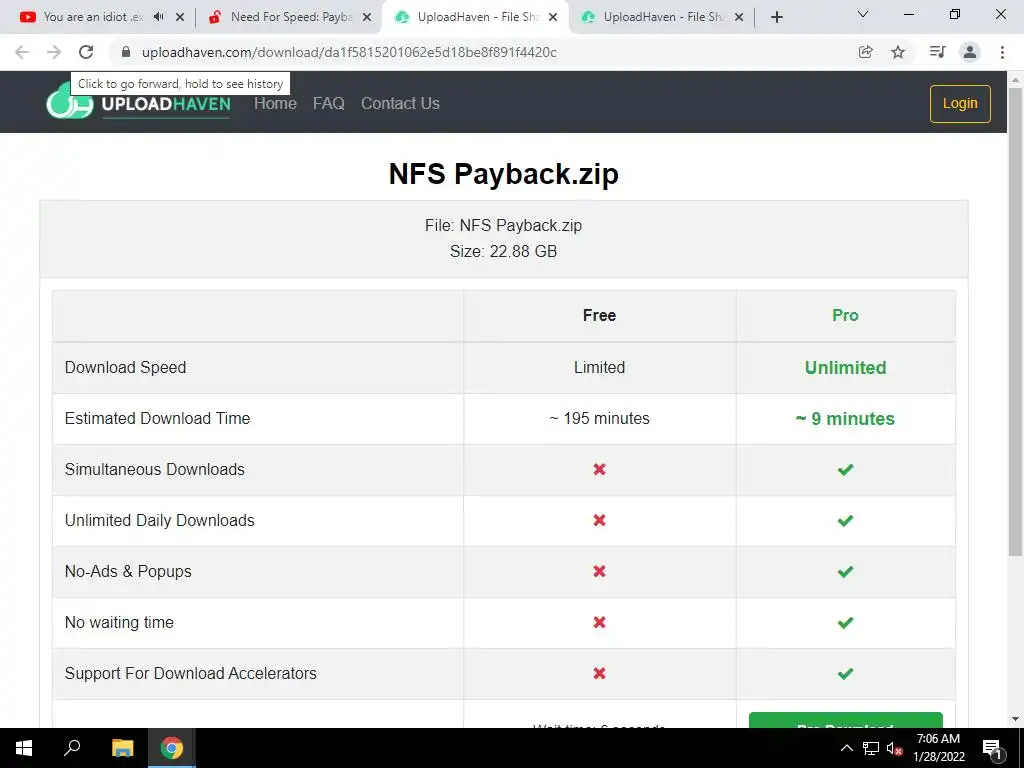The width and height of the screenshot is (1024, 768).
Task: Bookmark this page with the star icon
Action: click(898, 52)
